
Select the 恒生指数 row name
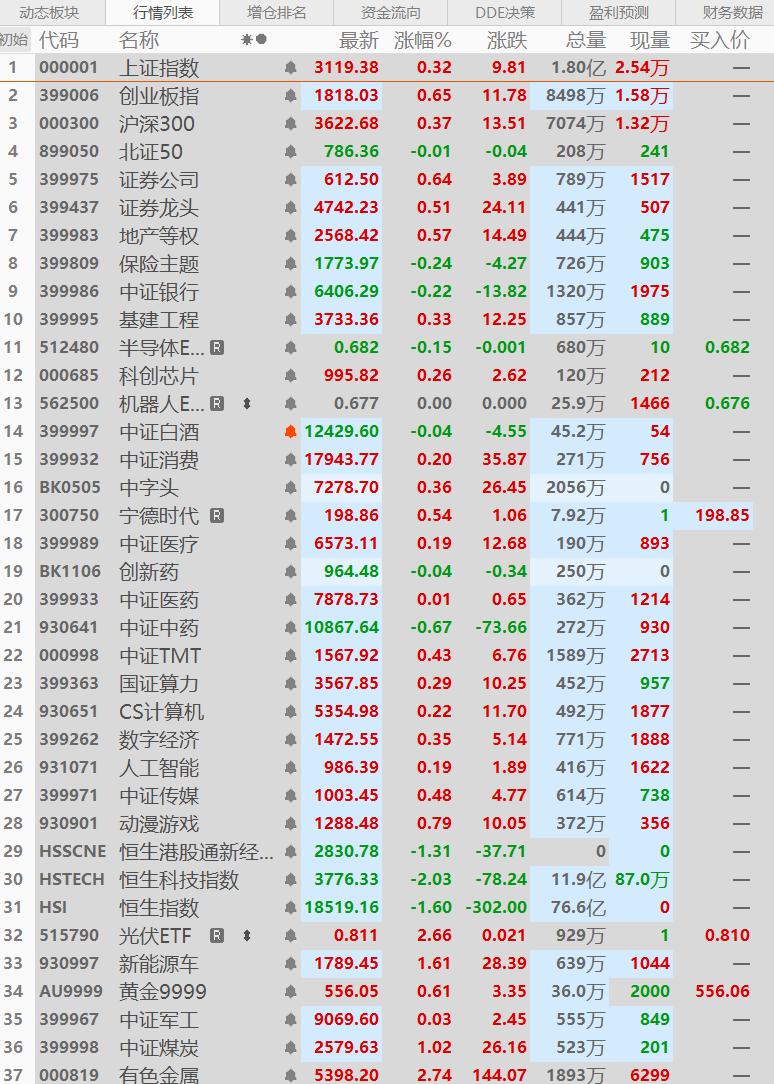159,908
